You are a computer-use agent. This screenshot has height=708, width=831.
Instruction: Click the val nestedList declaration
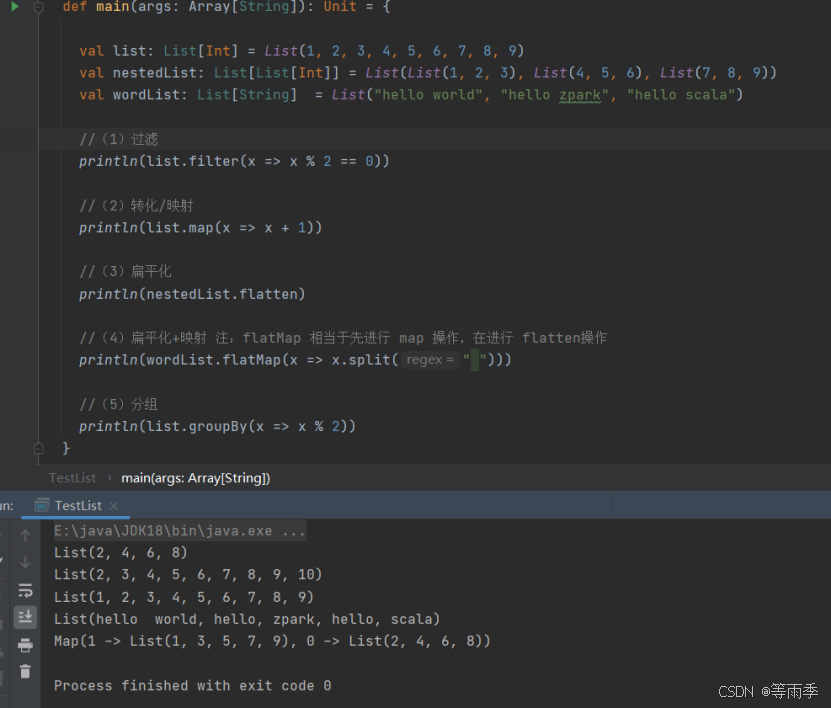point(428,73)
